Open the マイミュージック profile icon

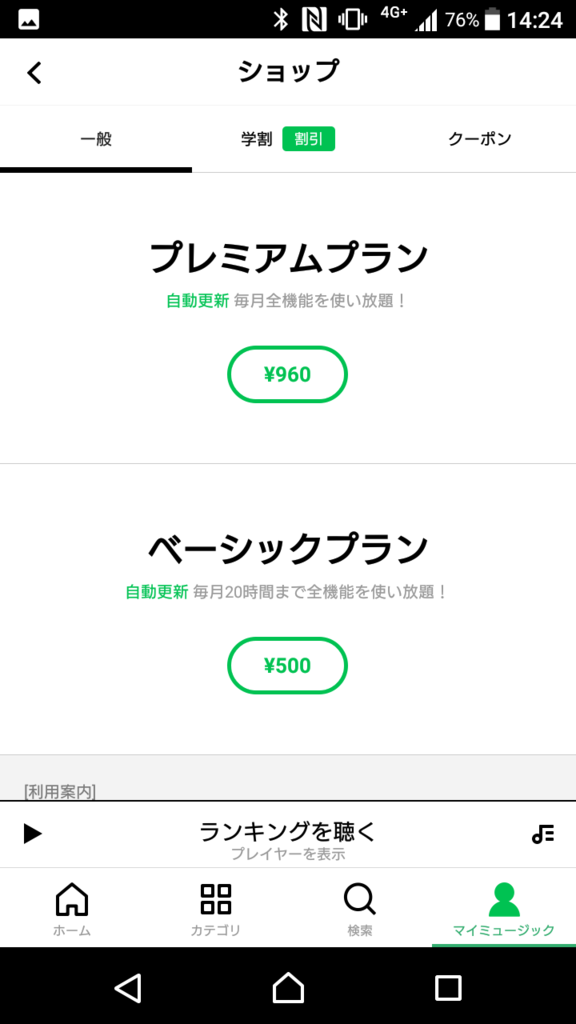(x=504, y=899)
